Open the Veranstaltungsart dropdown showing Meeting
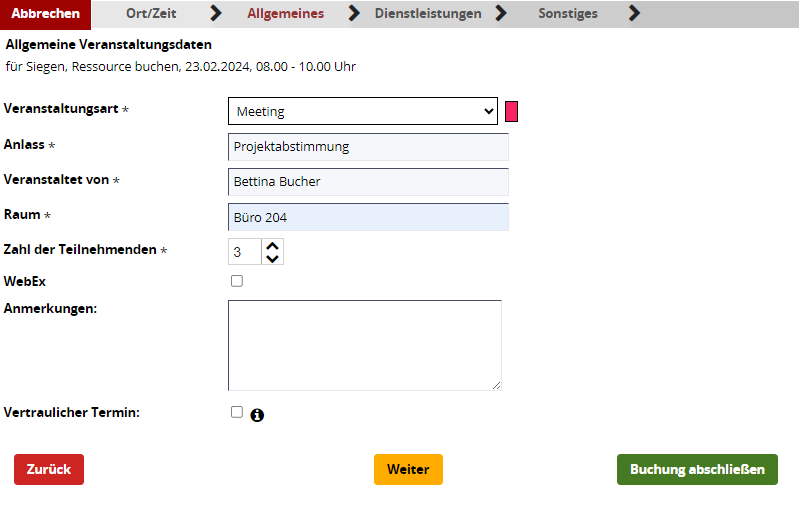This screenshot has width=799, height=505. 363,111
